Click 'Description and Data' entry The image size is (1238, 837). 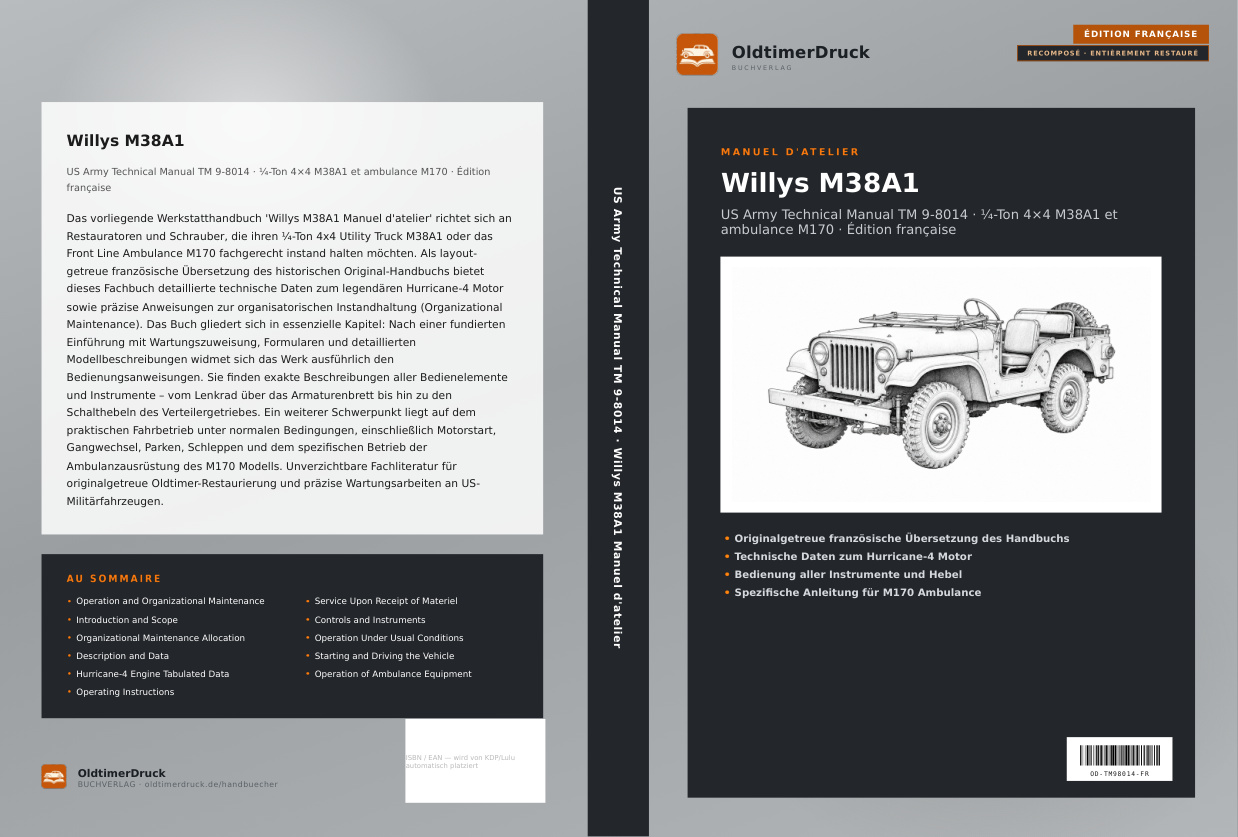point(122,656)
